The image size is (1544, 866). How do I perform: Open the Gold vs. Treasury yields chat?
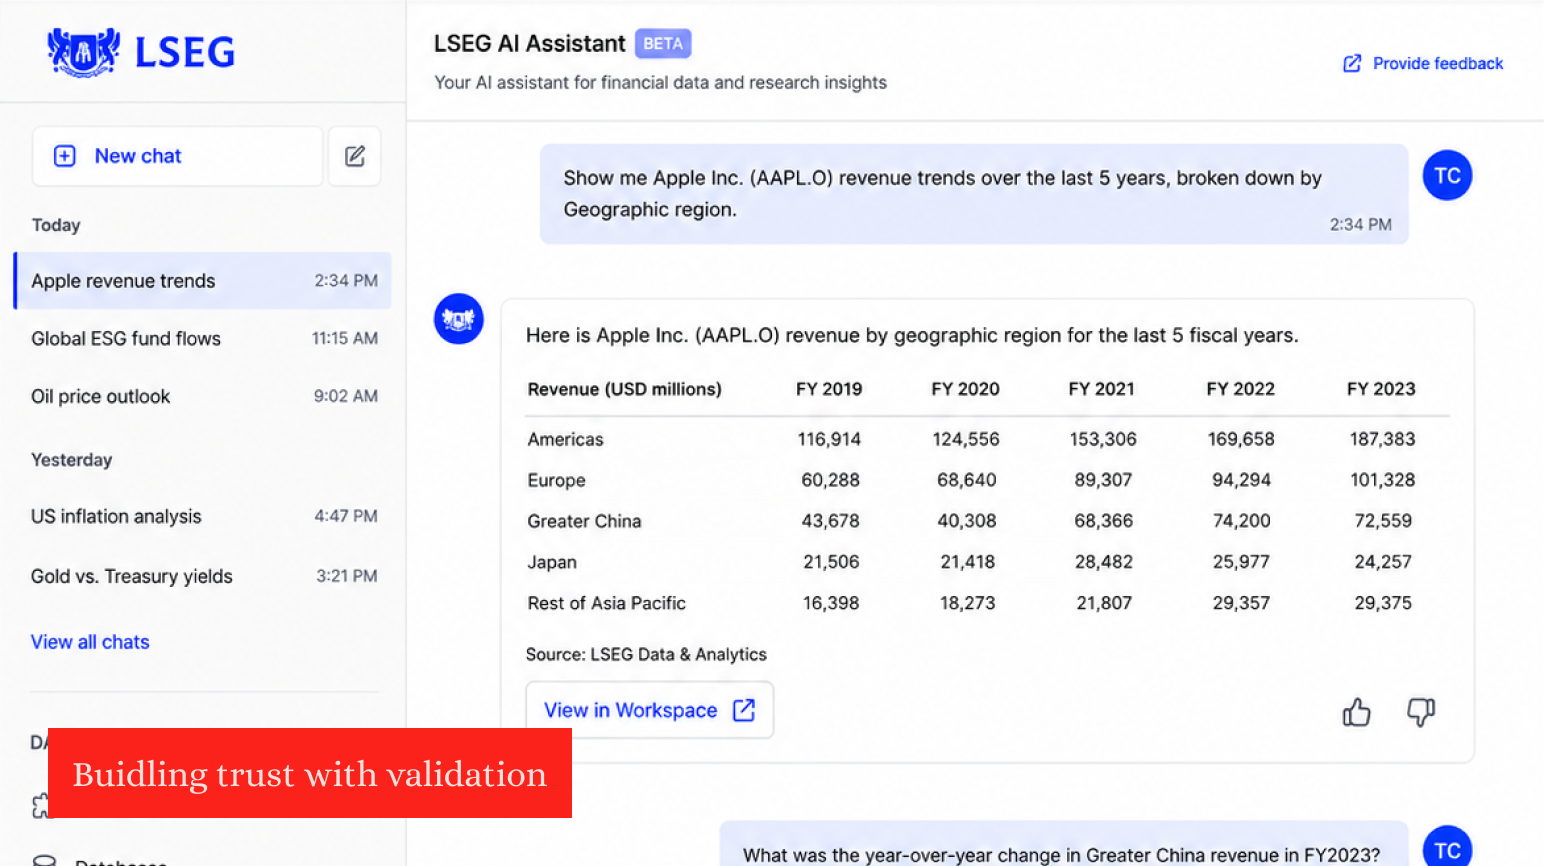pos(203,576)
